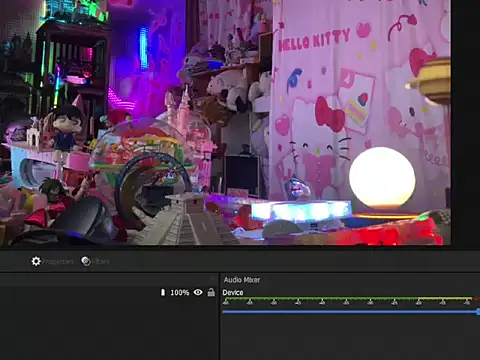
Task: Open the source Filters dialog
Action: click(95, 261)
